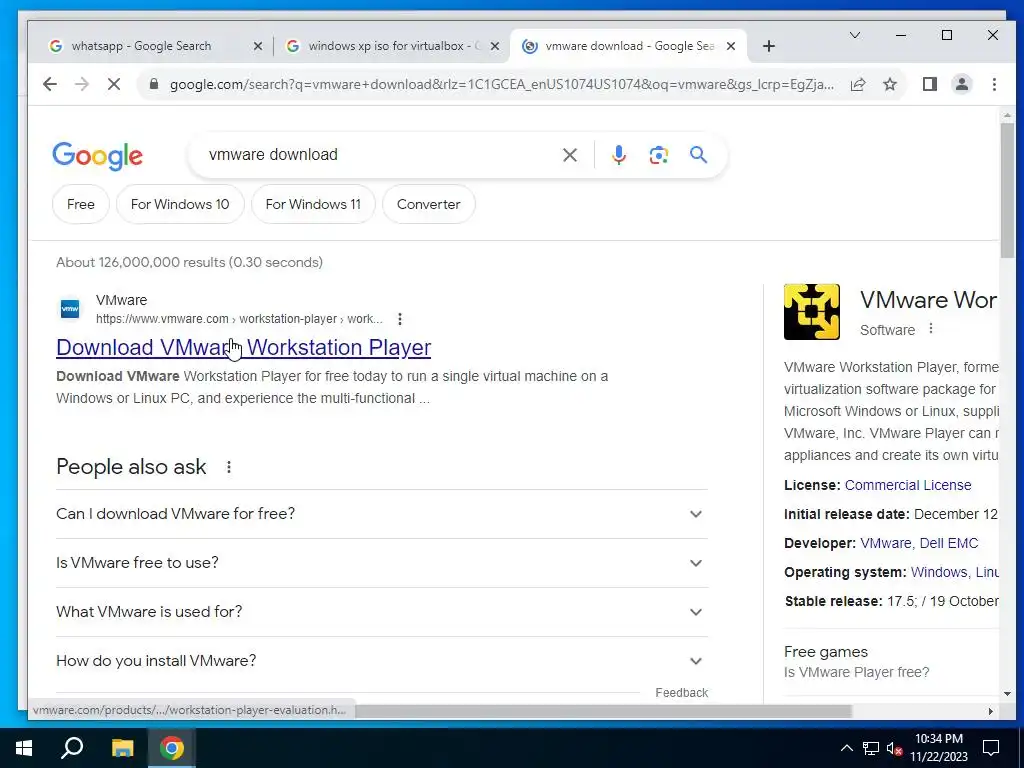
Task: Open taskbar clock showing 10:34 PM
Action: point(938,748)
